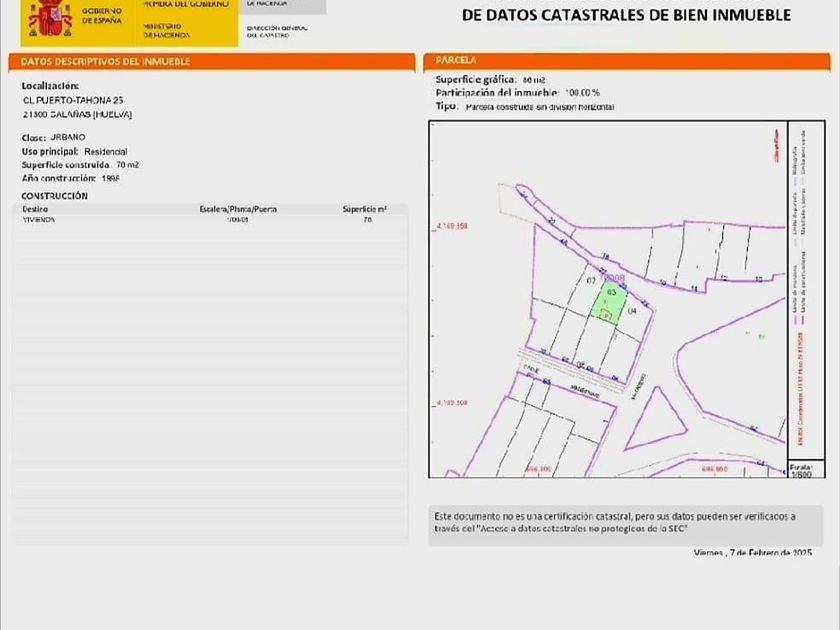The image size is (840, 630).
Task: Click the address 'CL PUERTO-TAHONA 25'
Action: pos(73,100)
